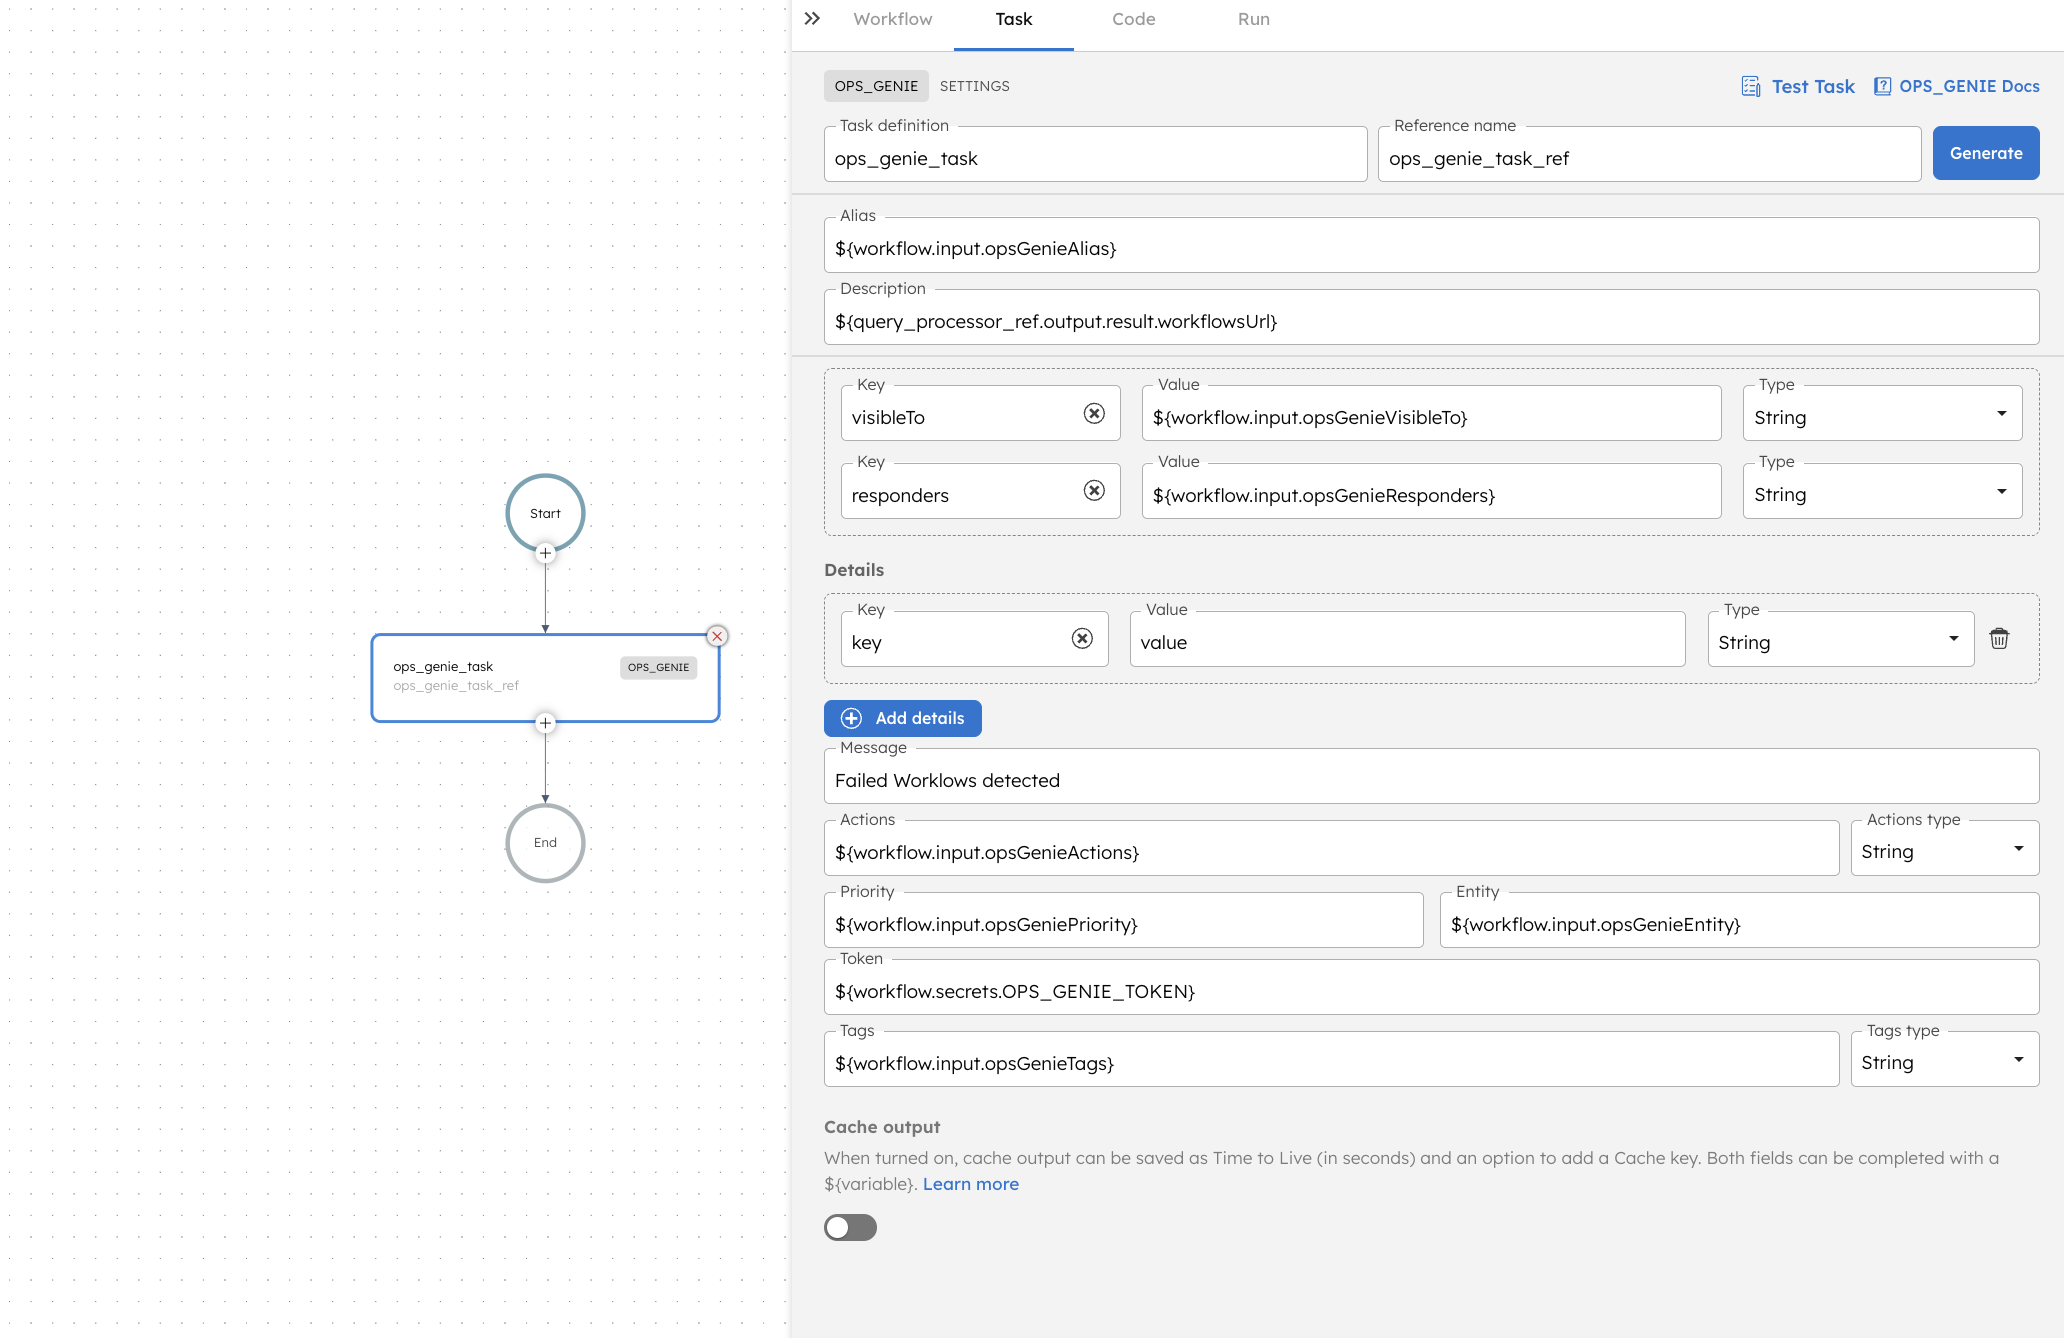Add task below ops_genie_task node

click(x=545, y=722)
